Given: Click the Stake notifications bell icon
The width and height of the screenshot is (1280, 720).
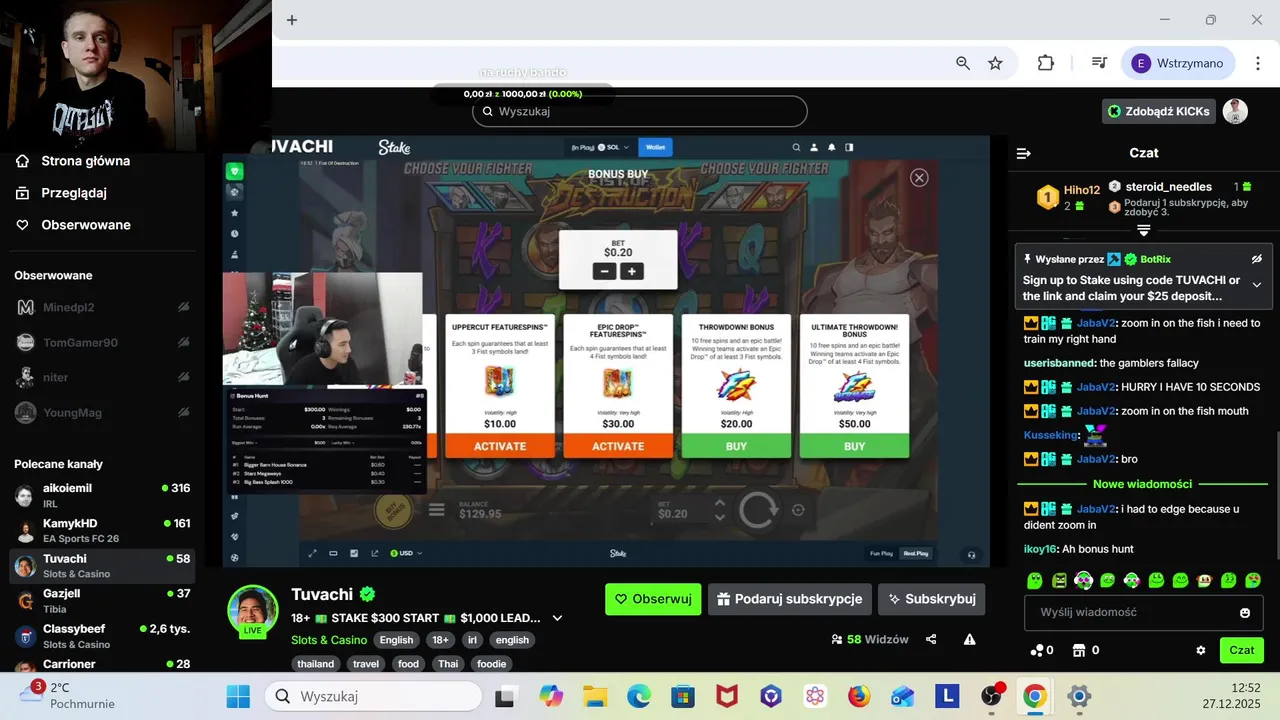Looking at the screenshot, I should coord(832,147).
